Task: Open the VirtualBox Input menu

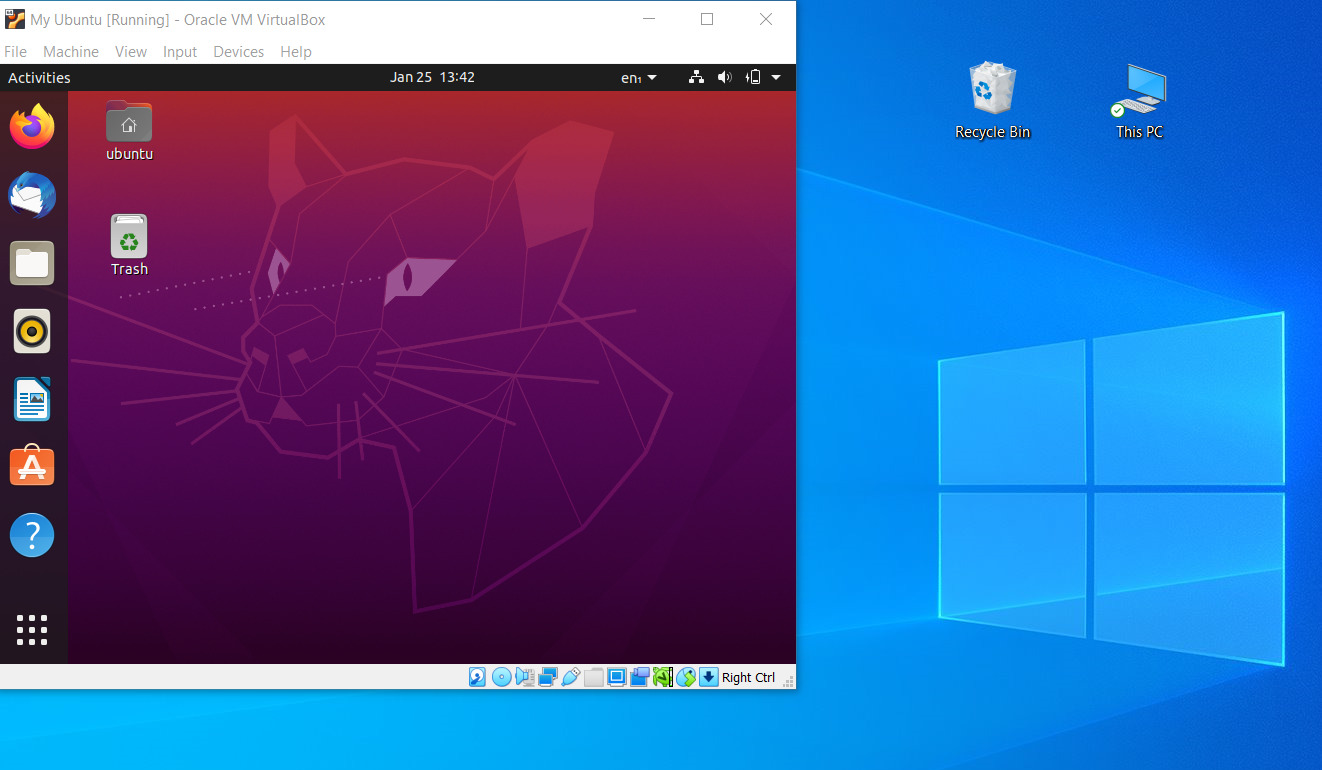Action: [180, 52]
